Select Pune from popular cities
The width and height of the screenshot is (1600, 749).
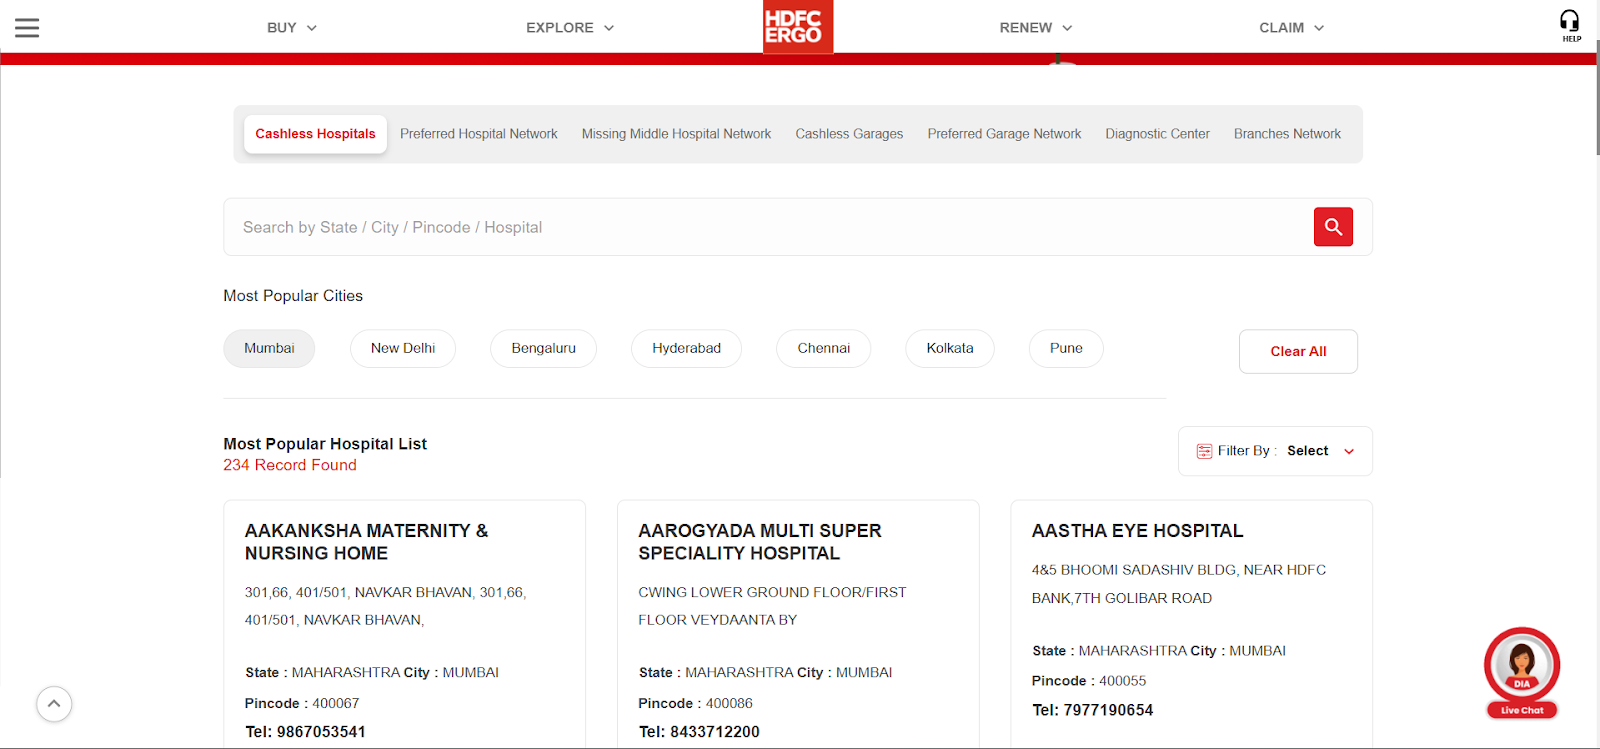1065,349
